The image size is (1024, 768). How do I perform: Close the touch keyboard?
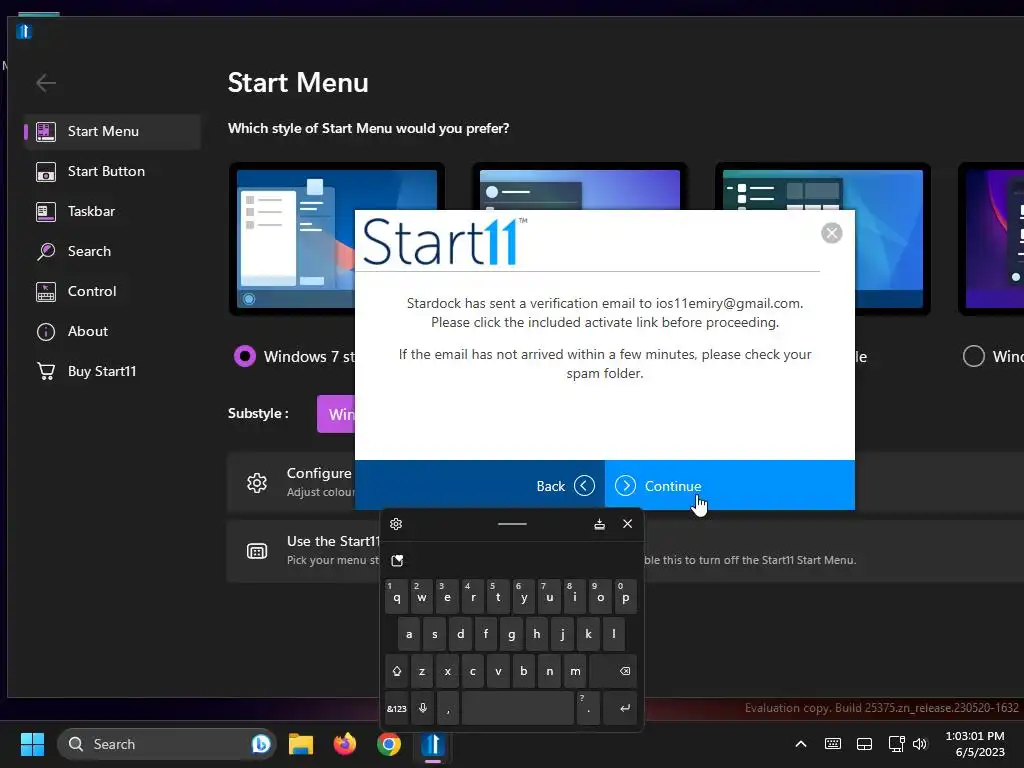pyautogui.click(x=628, y=524)
